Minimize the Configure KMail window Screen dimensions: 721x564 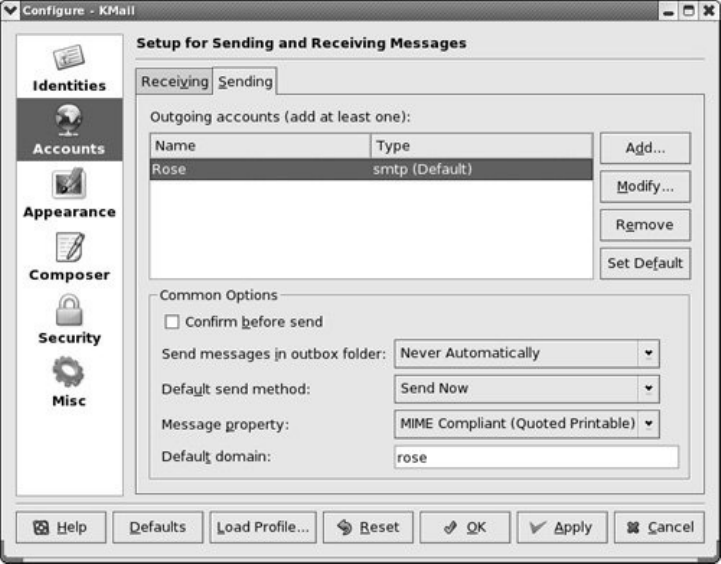669,11
